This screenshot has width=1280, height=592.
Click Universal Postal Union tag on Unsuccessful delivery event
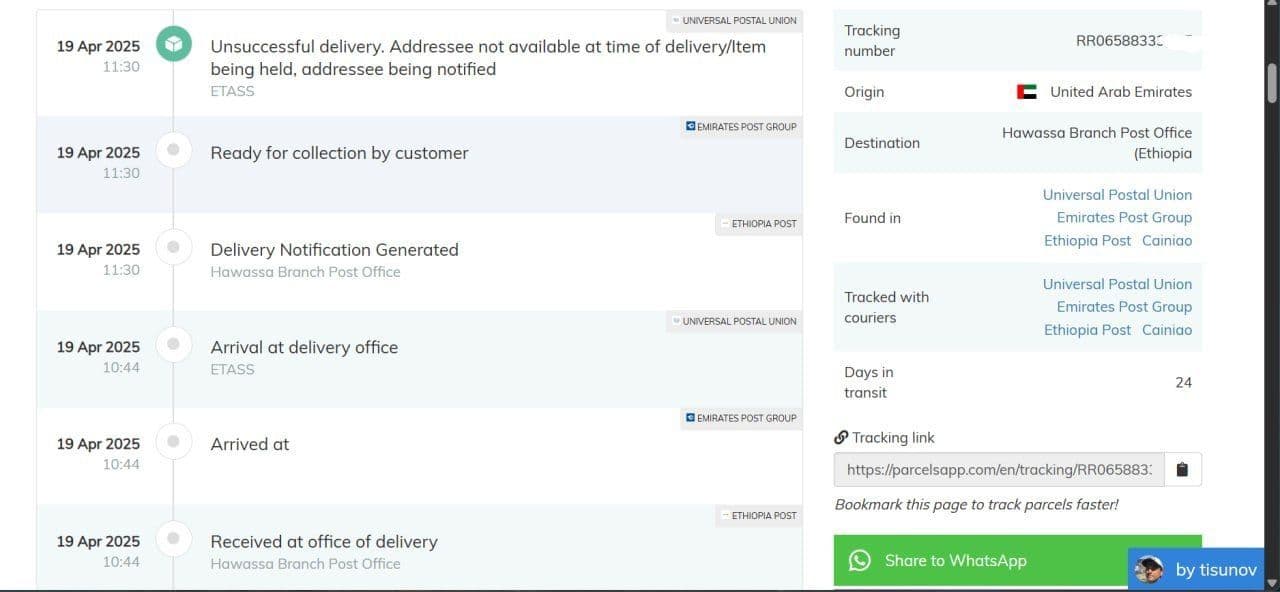pos(734,21)
